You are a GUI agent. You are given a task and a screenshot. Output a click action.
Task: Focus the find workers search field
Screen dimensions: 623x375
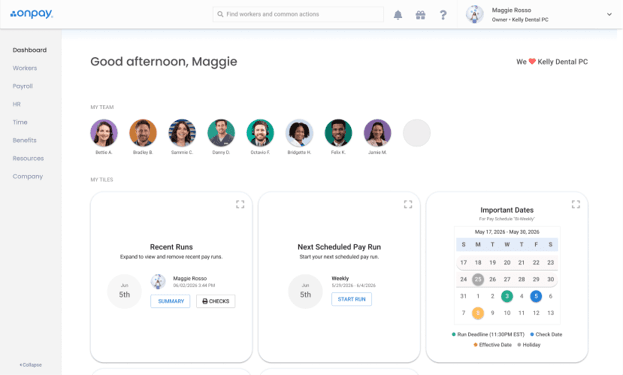pos(298,14)
